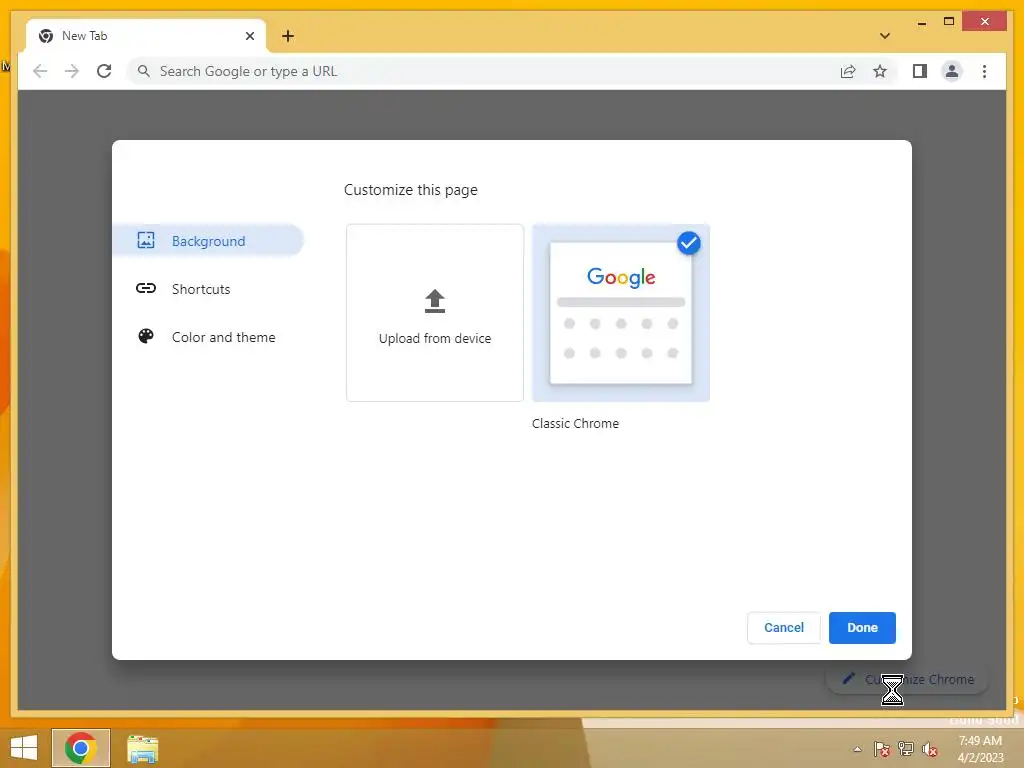Viewport: 1024px width, 768px height.
Task: Cancel the customize dialog
Action: [x=784, y=628]
